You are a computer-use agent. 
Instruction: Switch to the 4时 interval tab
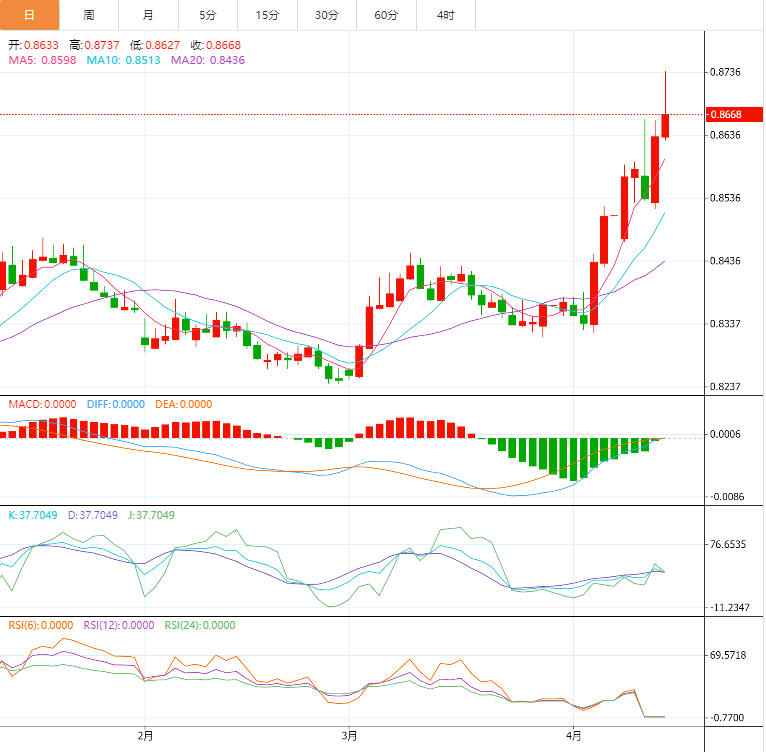445,15
